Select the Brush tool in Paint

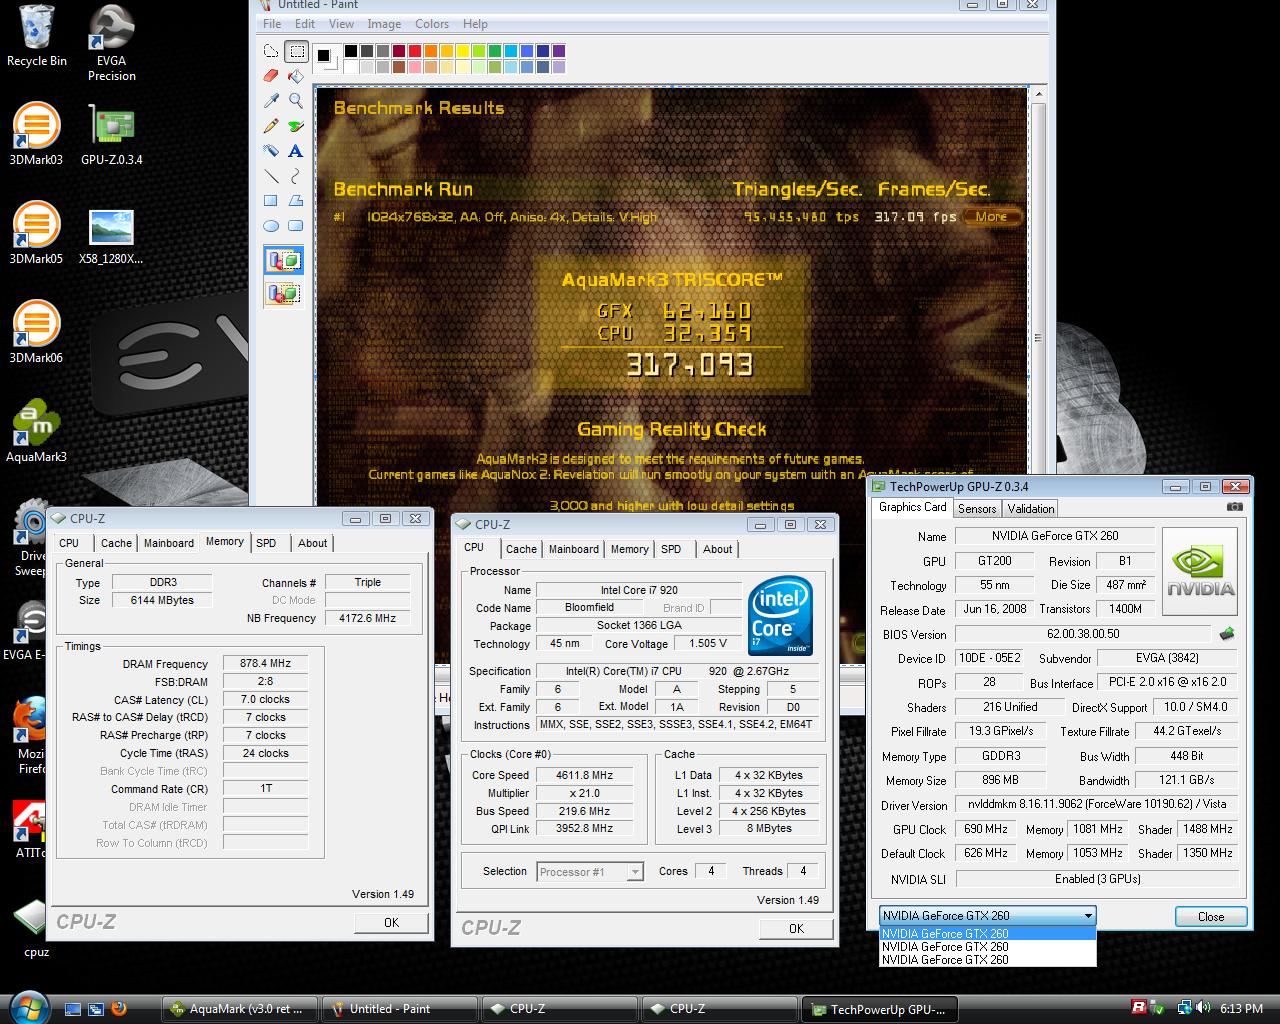(296, 126)
